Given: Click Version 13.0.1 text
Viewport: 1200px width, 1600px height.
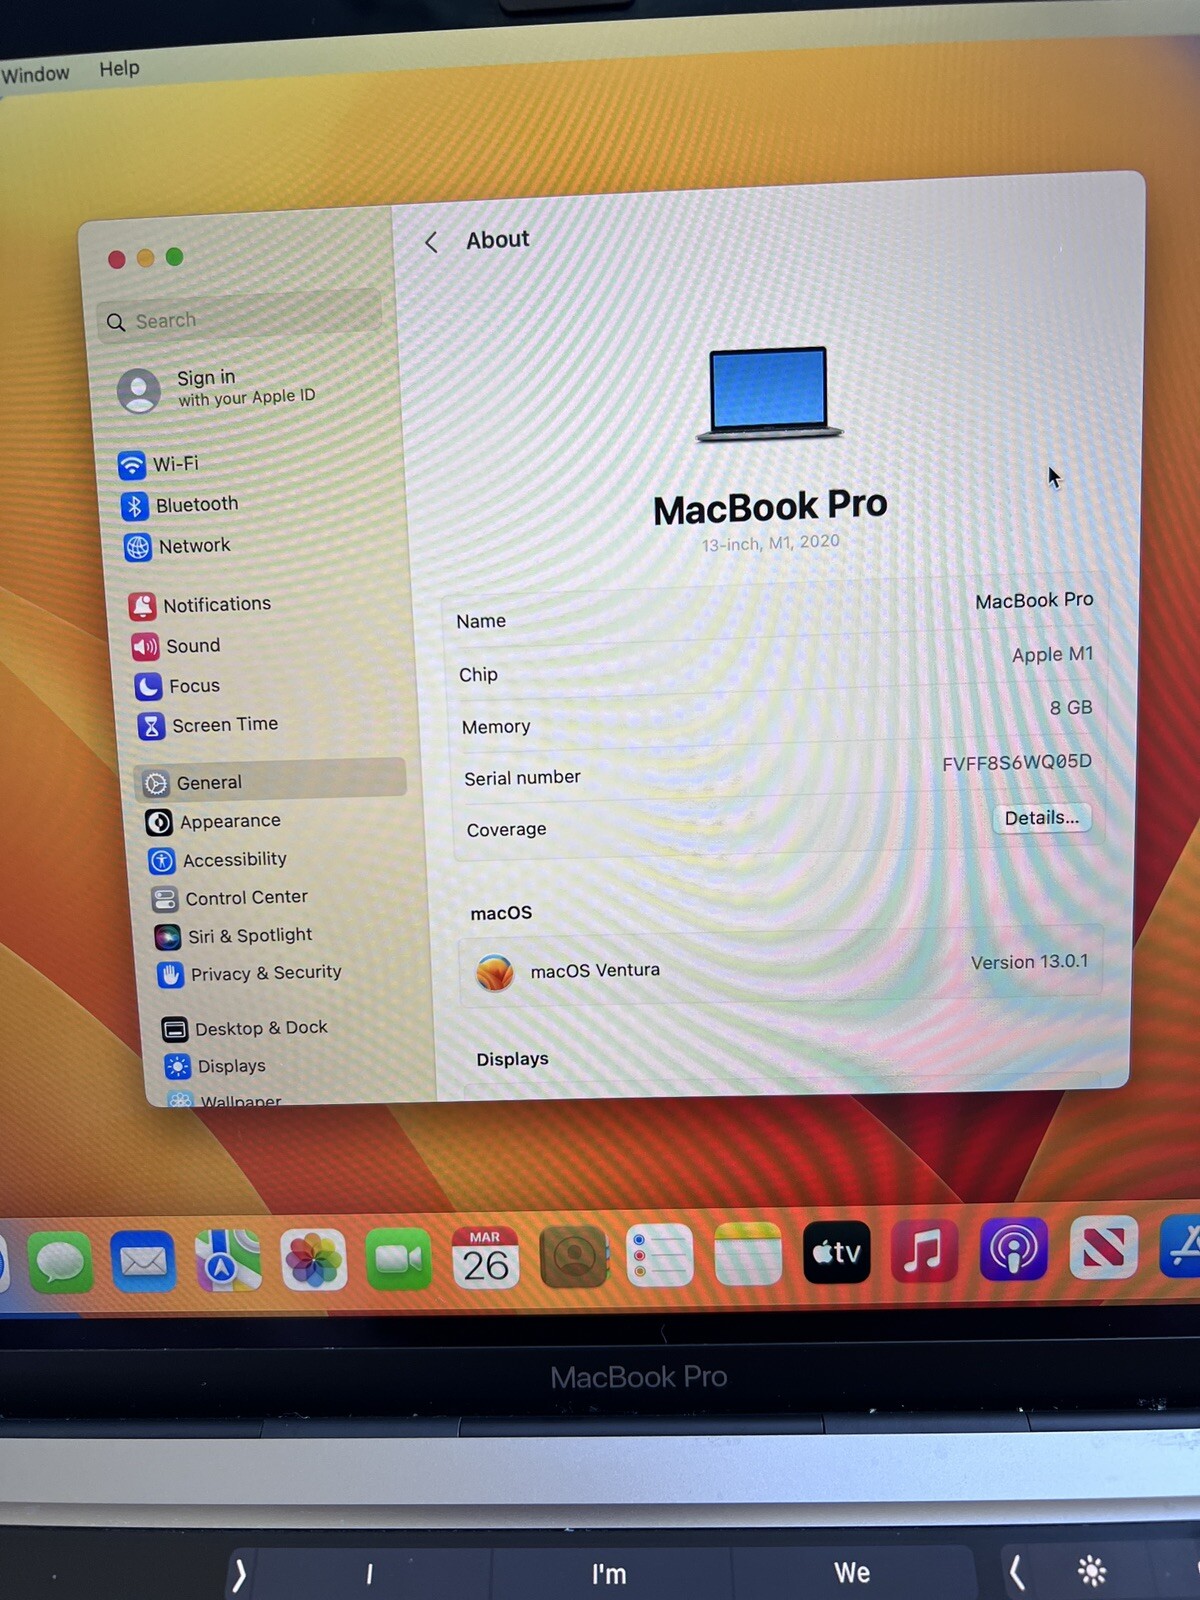Looking at the screenshot, I should (1029, 961).
